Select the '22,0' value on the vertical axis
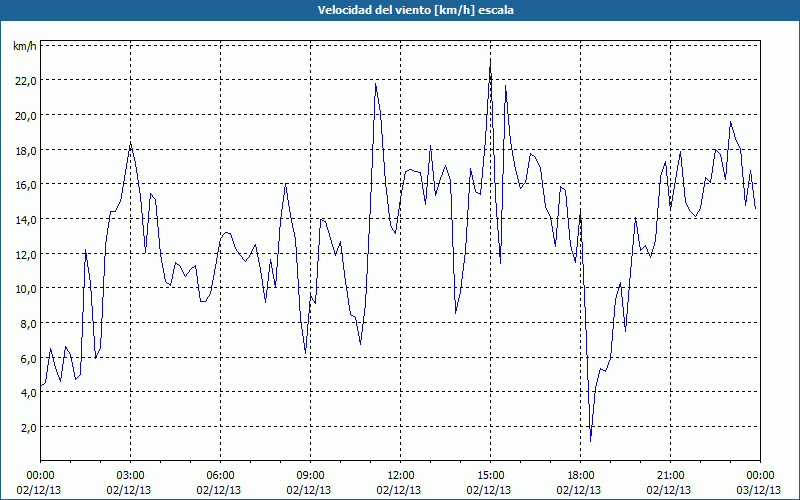This screenshot has width=800, height=500. [27, 81]
